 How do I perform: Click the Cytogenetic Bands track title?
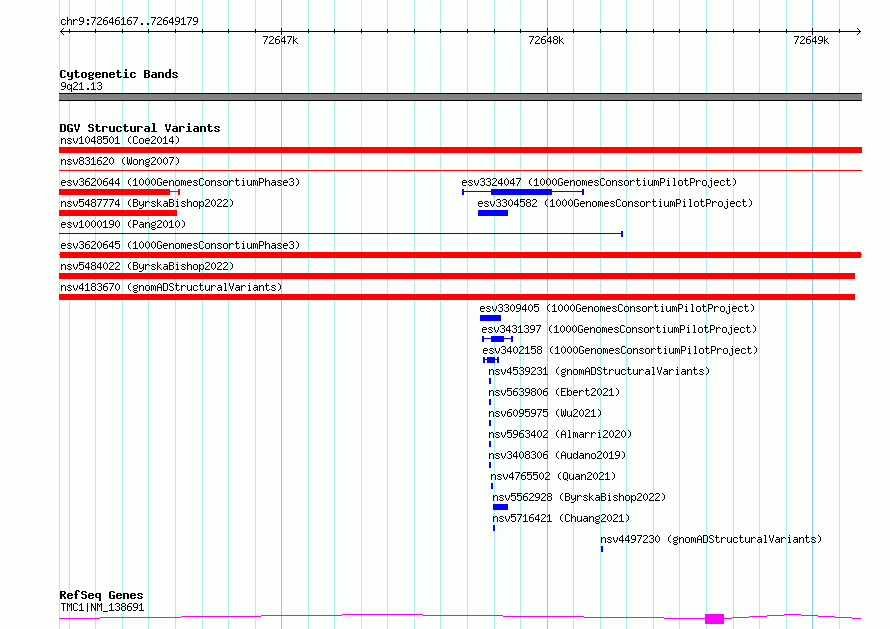coord(119,74)
